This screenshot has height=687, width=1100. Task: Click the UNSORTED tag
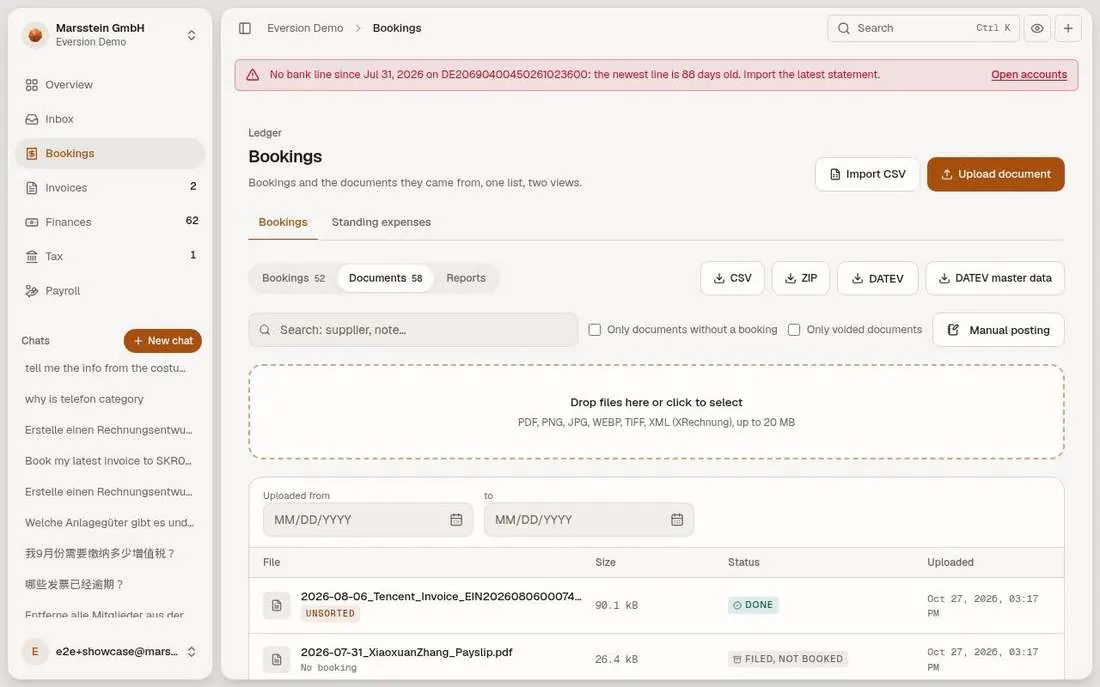click(330, 613)
